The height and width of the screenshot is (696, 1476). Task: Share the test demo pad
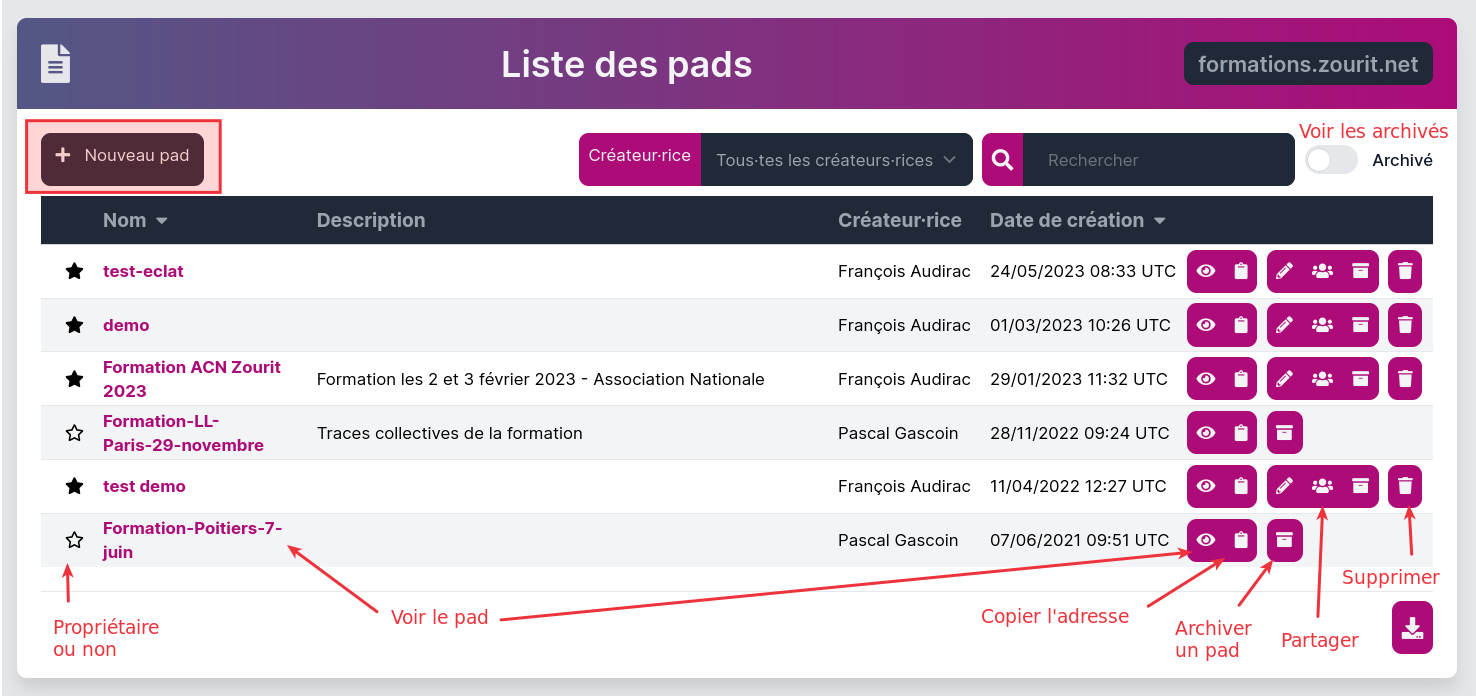point(1322,486)
